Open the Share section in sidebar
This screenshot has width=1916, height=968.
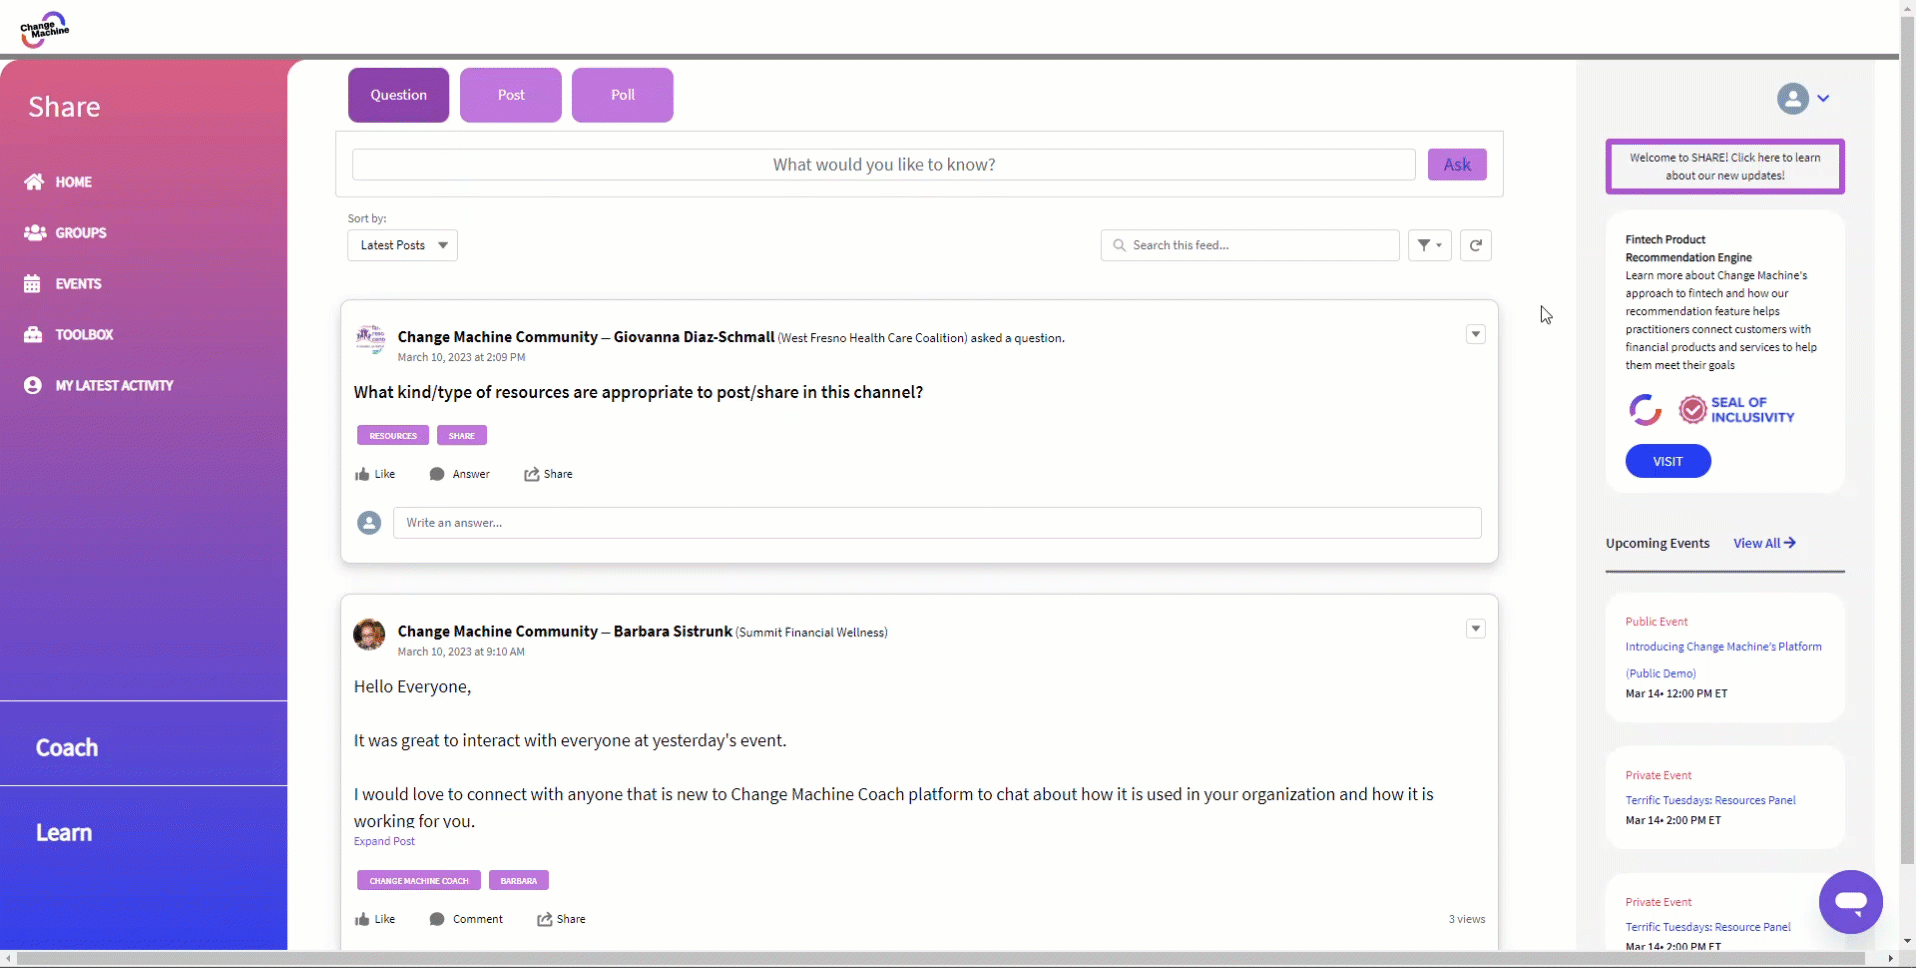[64, 107]
